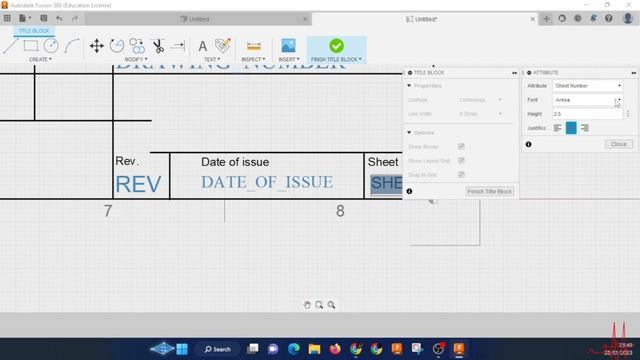Toggle the Show Layout Grid checkbox
The height and width of the screenshot is (360, 640).
[x=461, y=160]
